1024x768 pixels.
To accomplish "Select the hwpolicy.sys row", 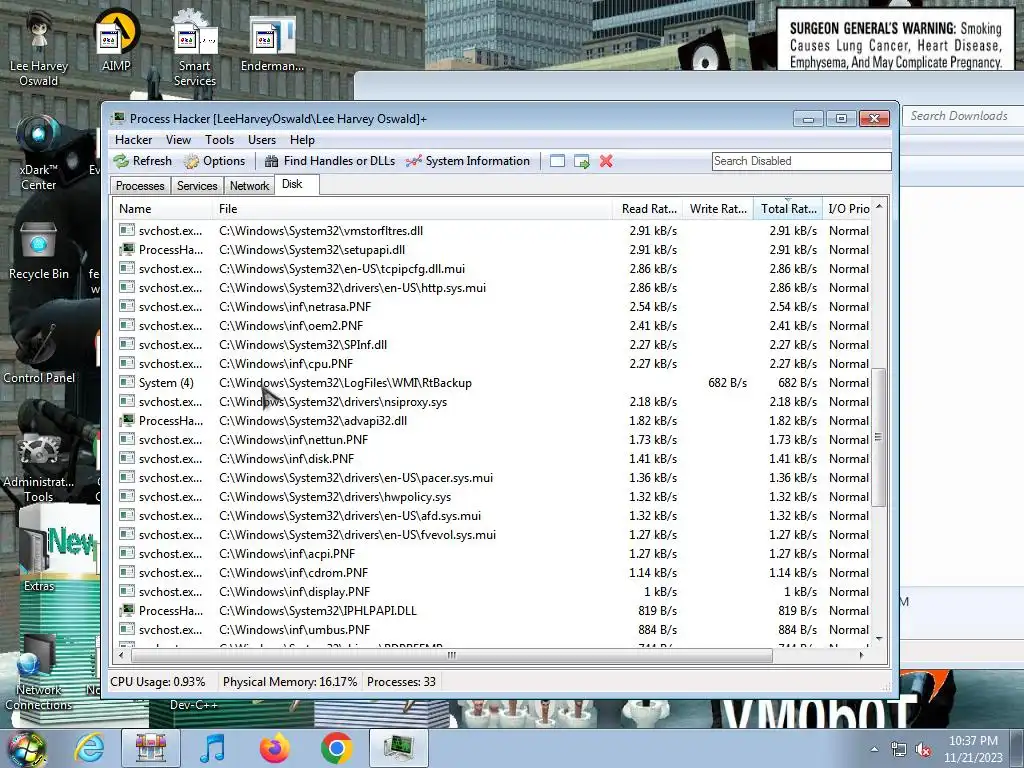I will pyautogui.click(x=494, y=496).
